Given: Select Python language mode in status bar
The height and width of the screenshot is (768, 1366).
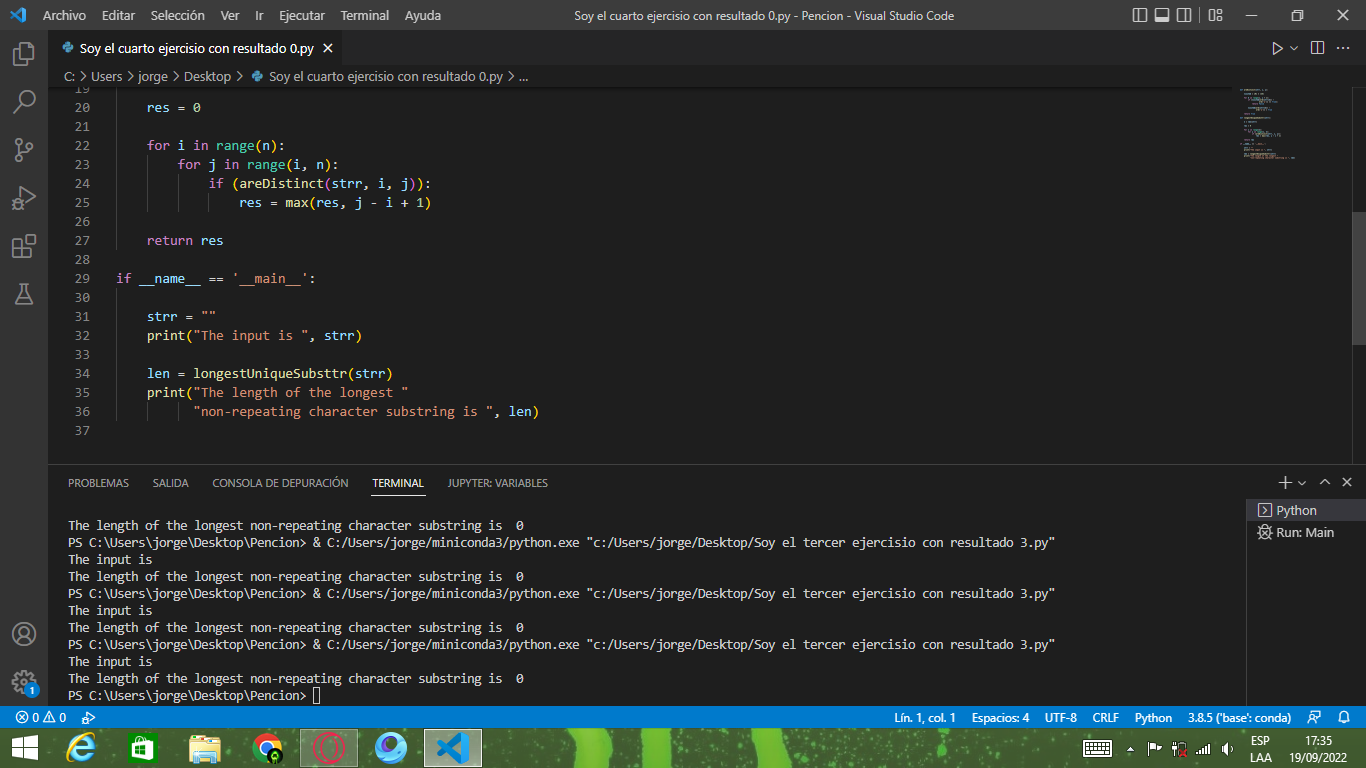Looking at the screenshot, I should pos(1153,717).
